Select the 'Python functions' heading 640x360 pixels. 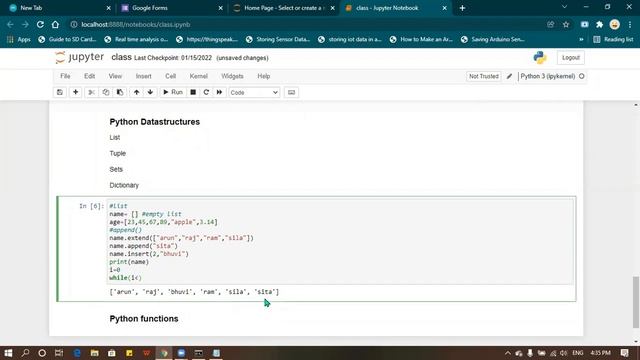pos(144,319)
